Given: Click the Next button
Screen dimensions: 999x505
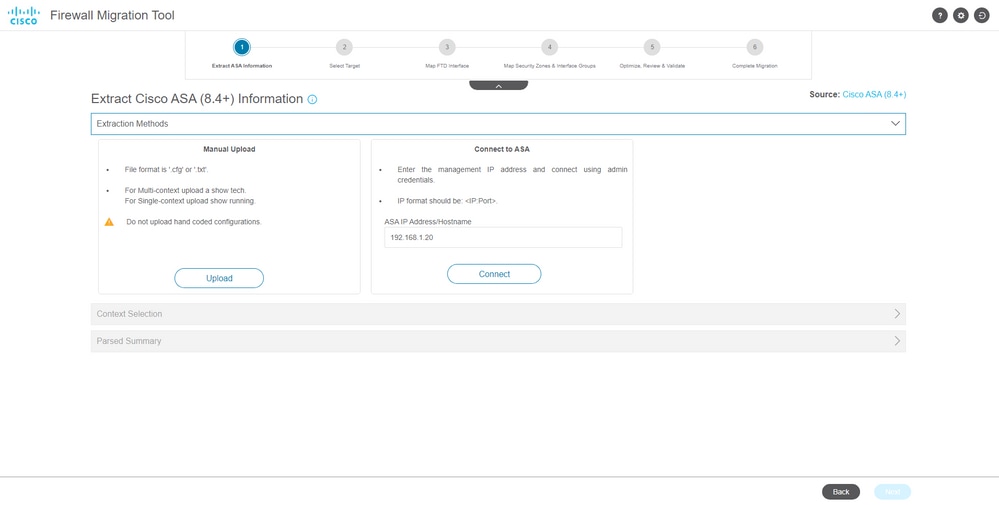Looking at the screenshot, I should coord(892,492).
